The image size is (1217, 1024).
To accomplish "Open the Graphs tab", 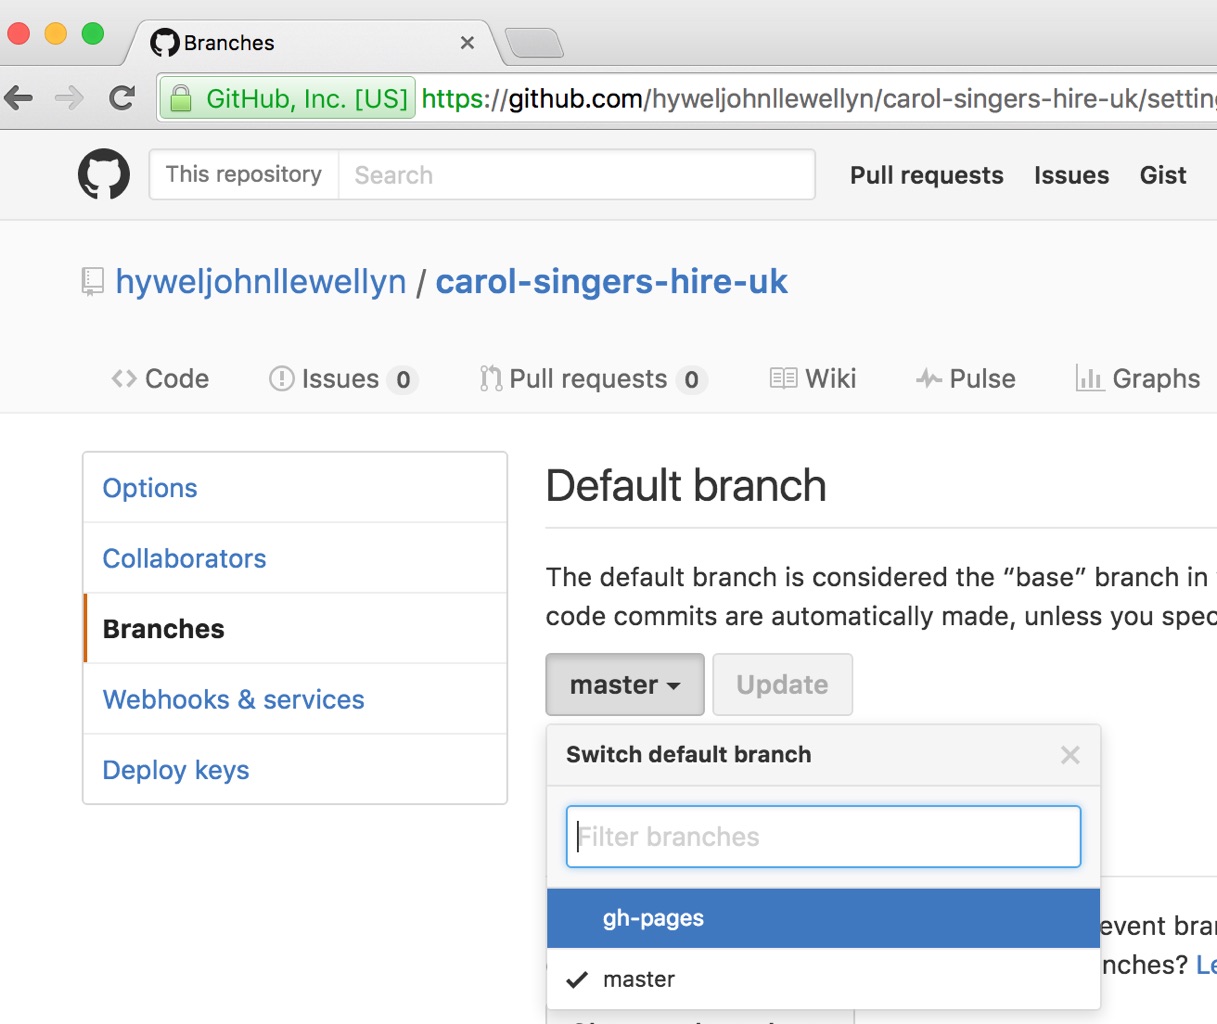I will point(1138,379).
